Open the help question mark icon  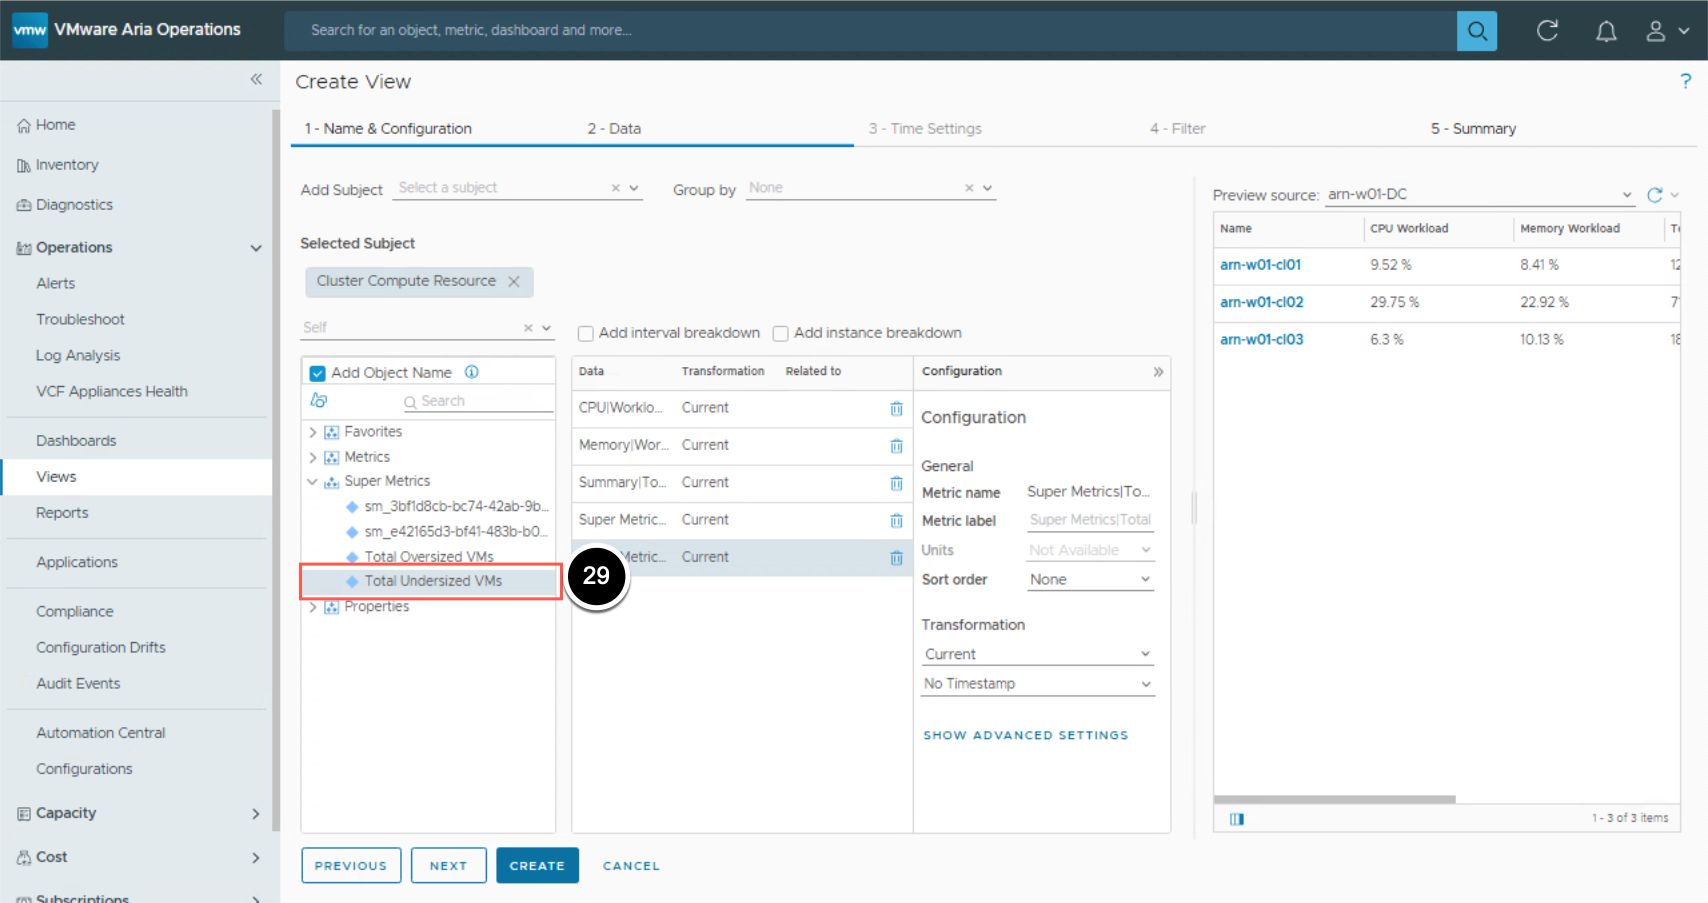click(x=1685, y=81)
